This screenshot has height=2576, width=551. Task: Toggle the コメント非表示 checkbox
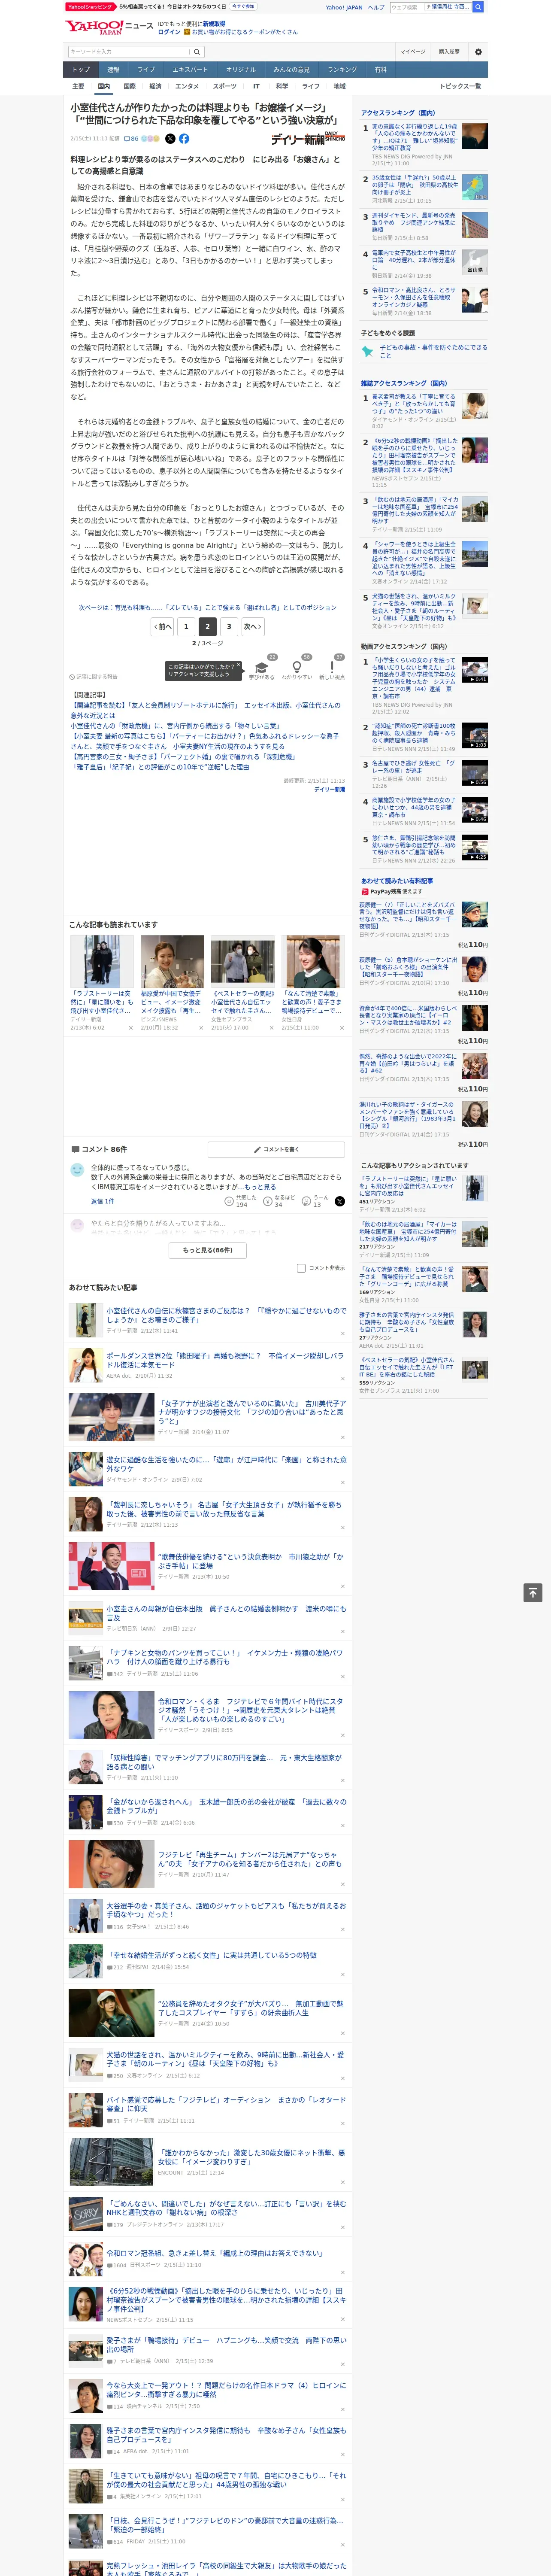pyautogui.click(x=301, y=1268)
